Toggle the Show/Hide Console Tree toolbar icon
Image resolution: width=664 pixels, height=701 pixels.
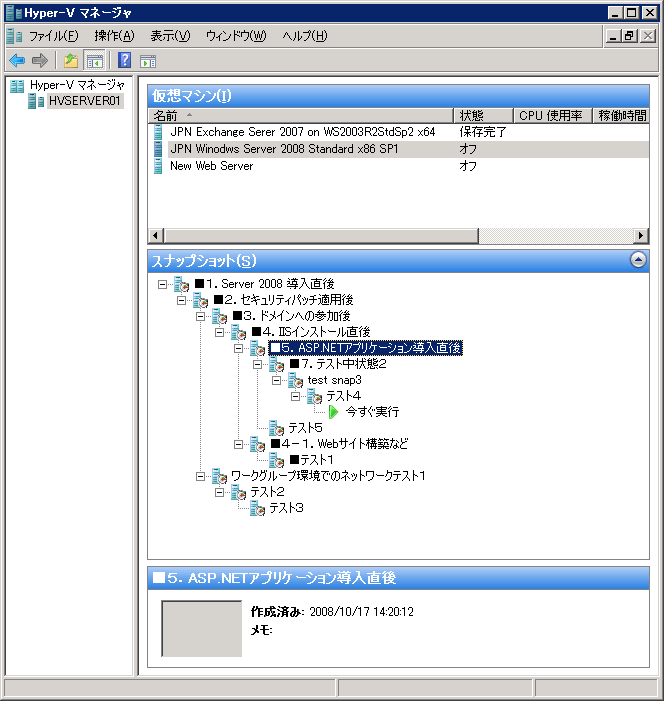[x=94, y=60]
